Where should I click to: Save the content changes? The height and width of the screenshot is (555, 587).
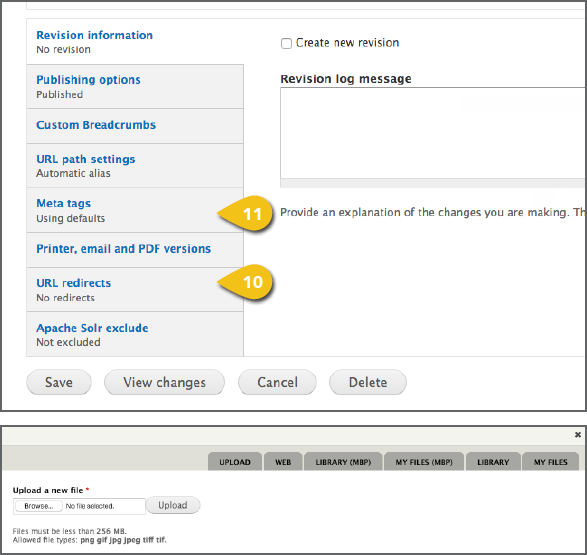[x=59, y=382]
